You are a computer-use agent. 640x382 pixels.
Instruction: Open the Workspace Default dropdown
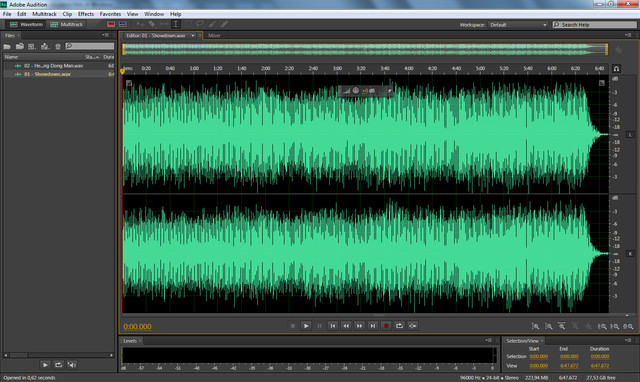(x=518, y=25)
